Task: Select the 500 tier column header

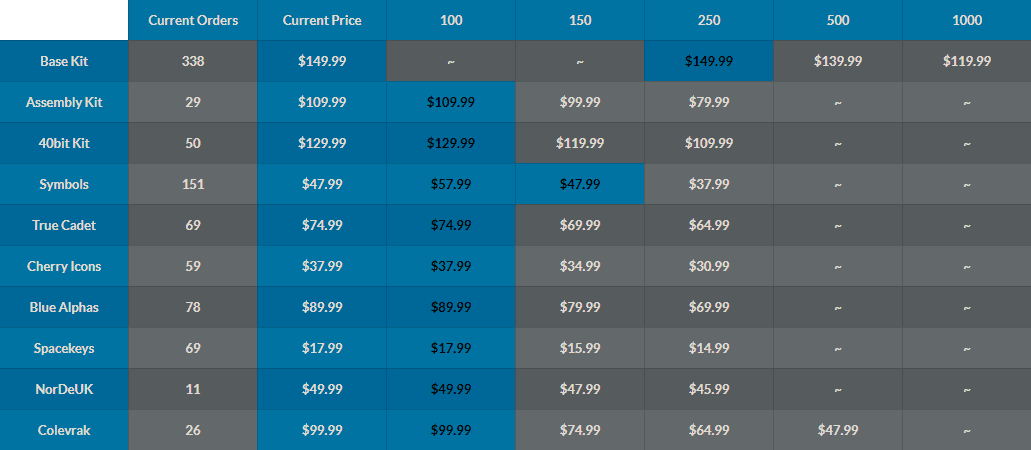Action: click(x=838, y=20)
